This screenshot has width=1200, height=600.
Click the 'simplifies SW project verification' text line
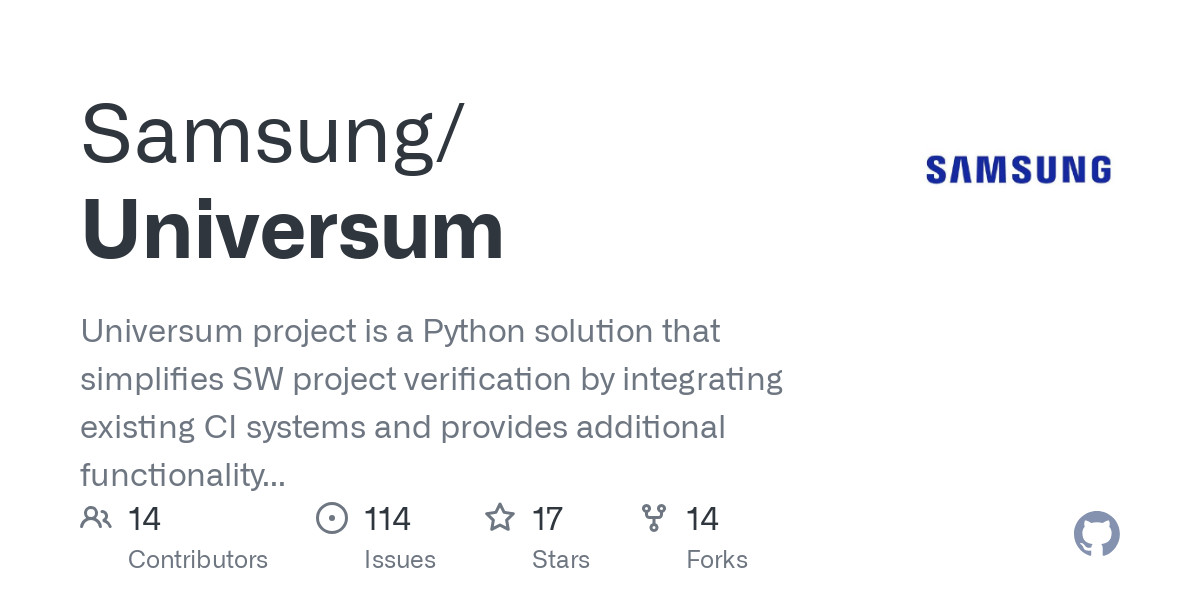click(x=431, y=379)
